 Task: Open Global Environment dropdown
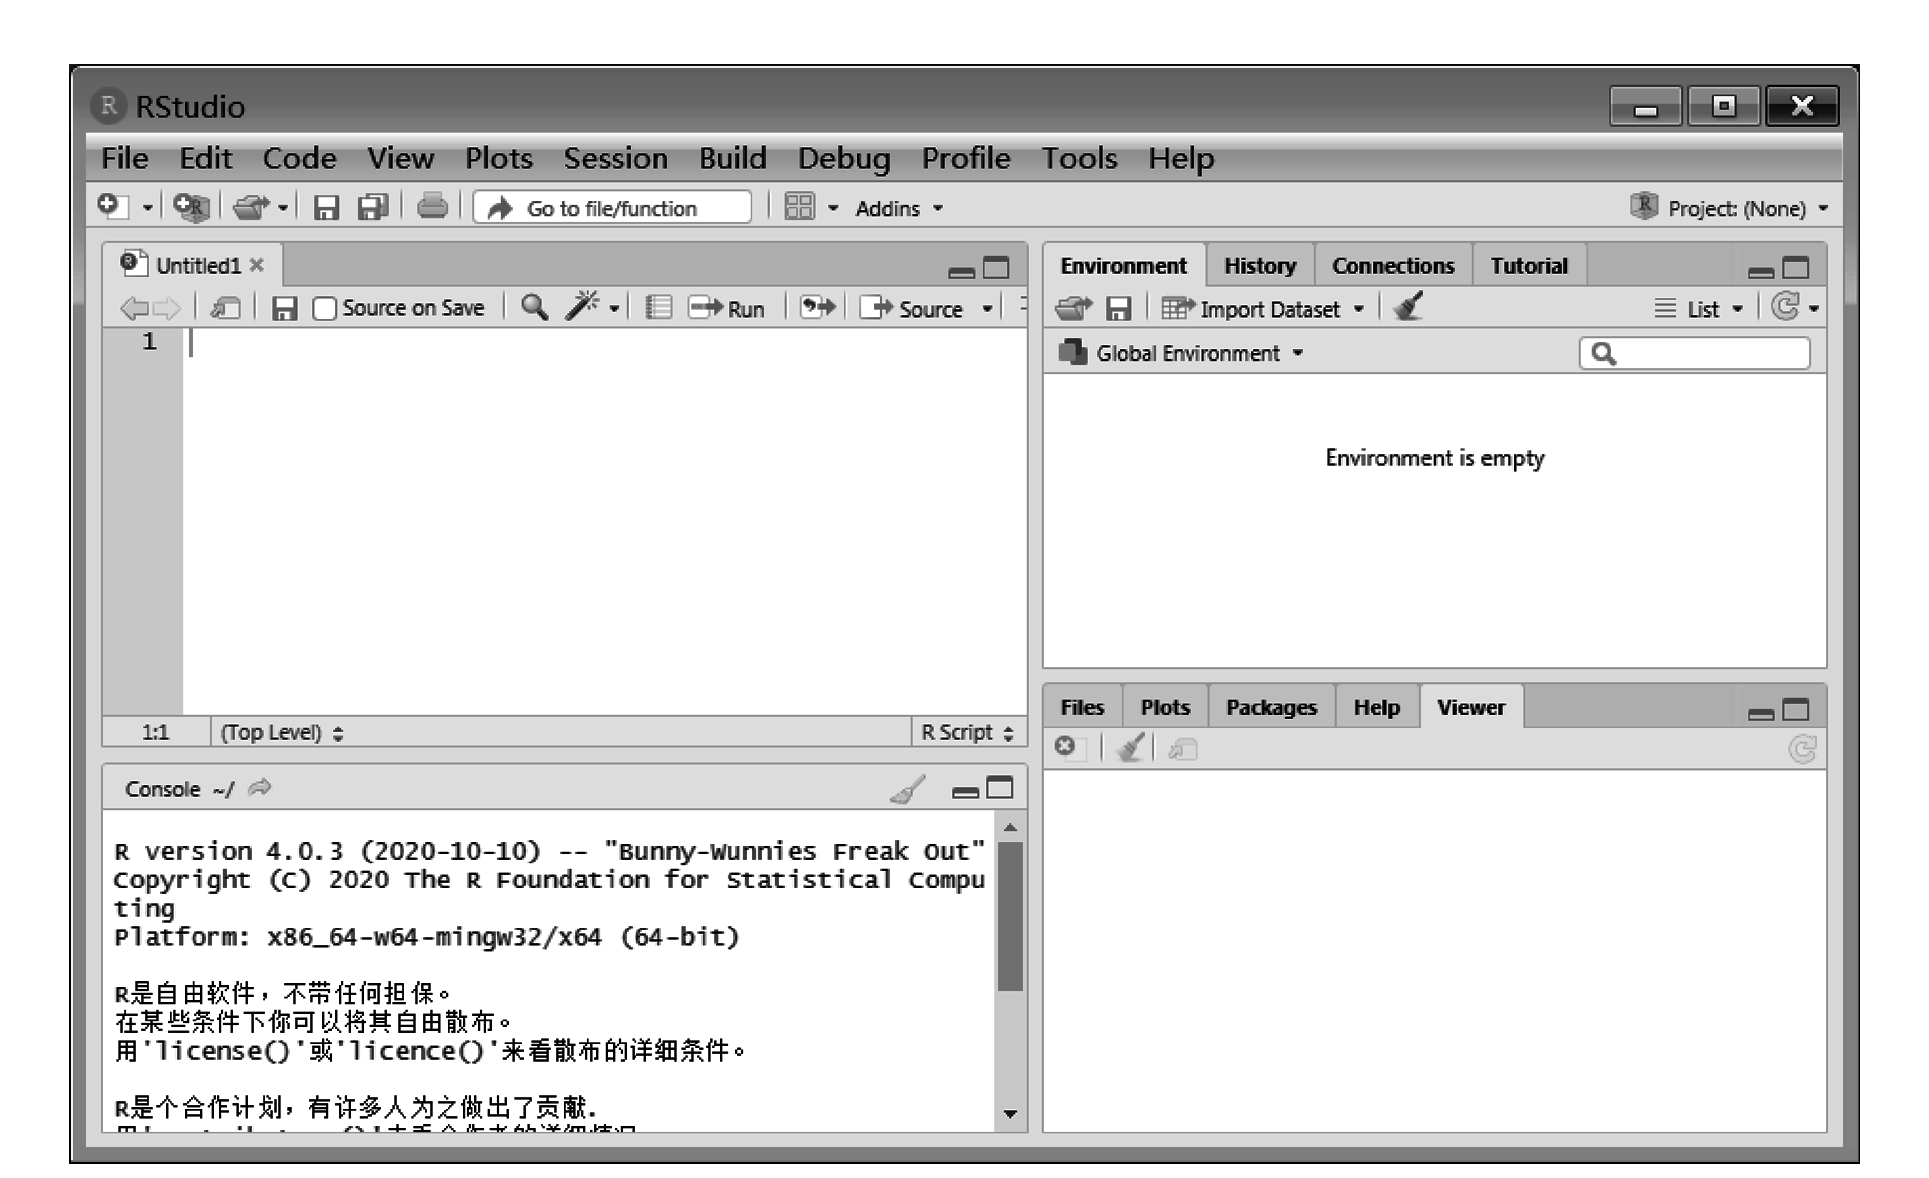[1181, 353]
